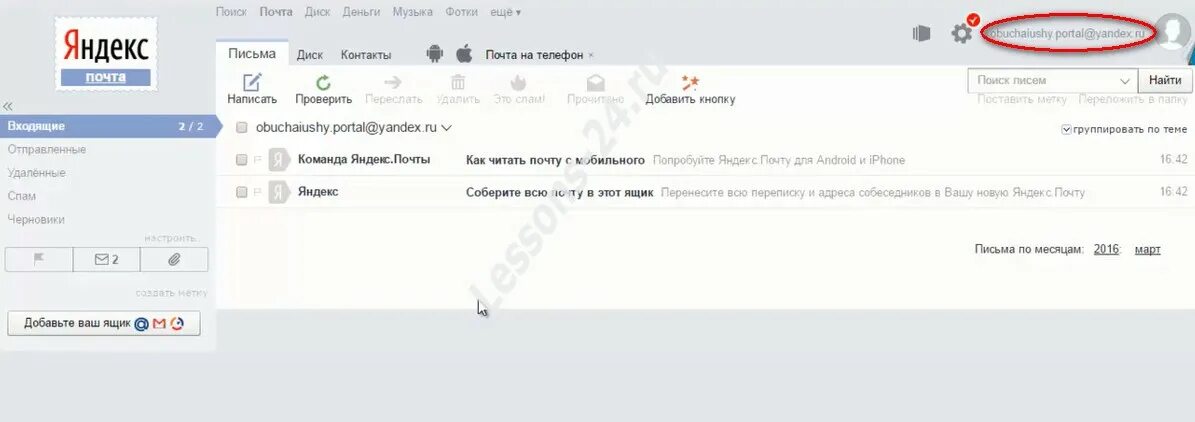This screenshot has width=1195, height=422.
Task: Click the themes icon beside gear
Action: point(921,34)
